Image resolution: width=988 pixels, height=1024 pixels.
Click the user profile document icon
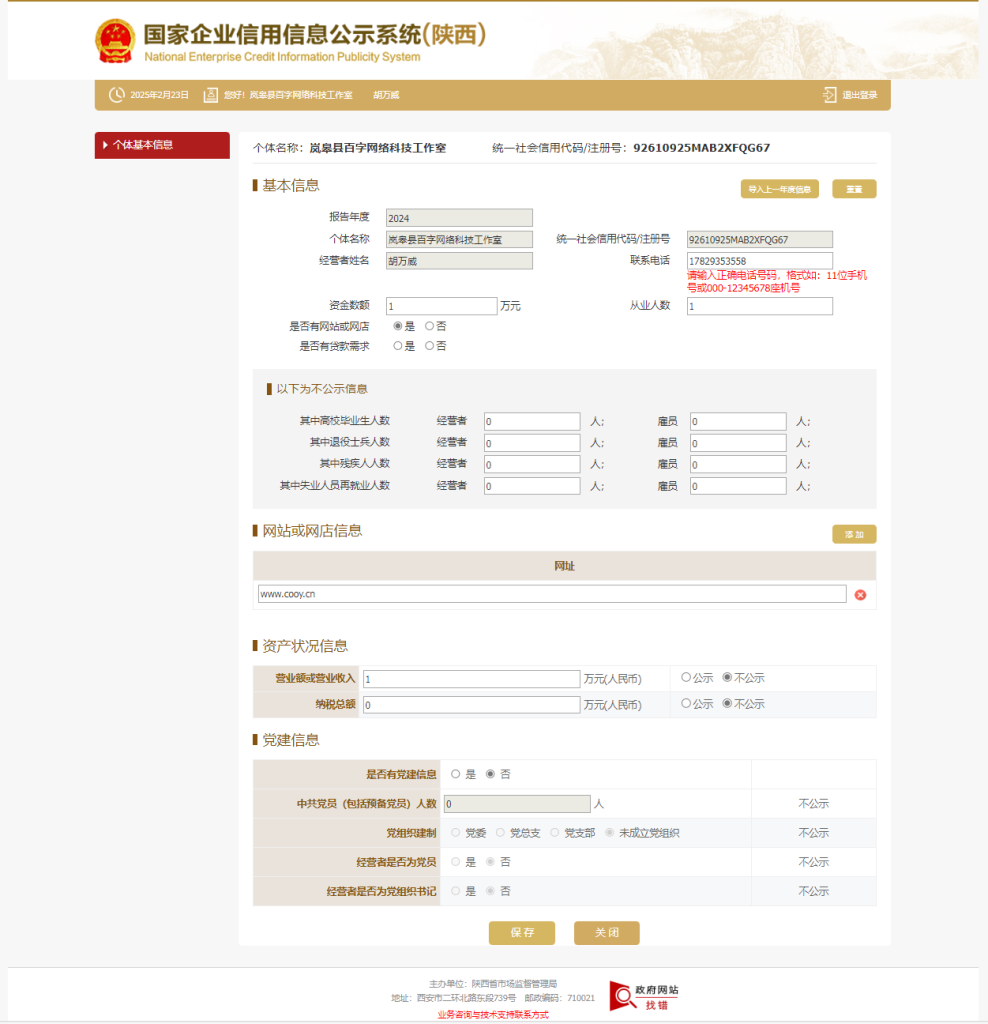coord(210,95)
